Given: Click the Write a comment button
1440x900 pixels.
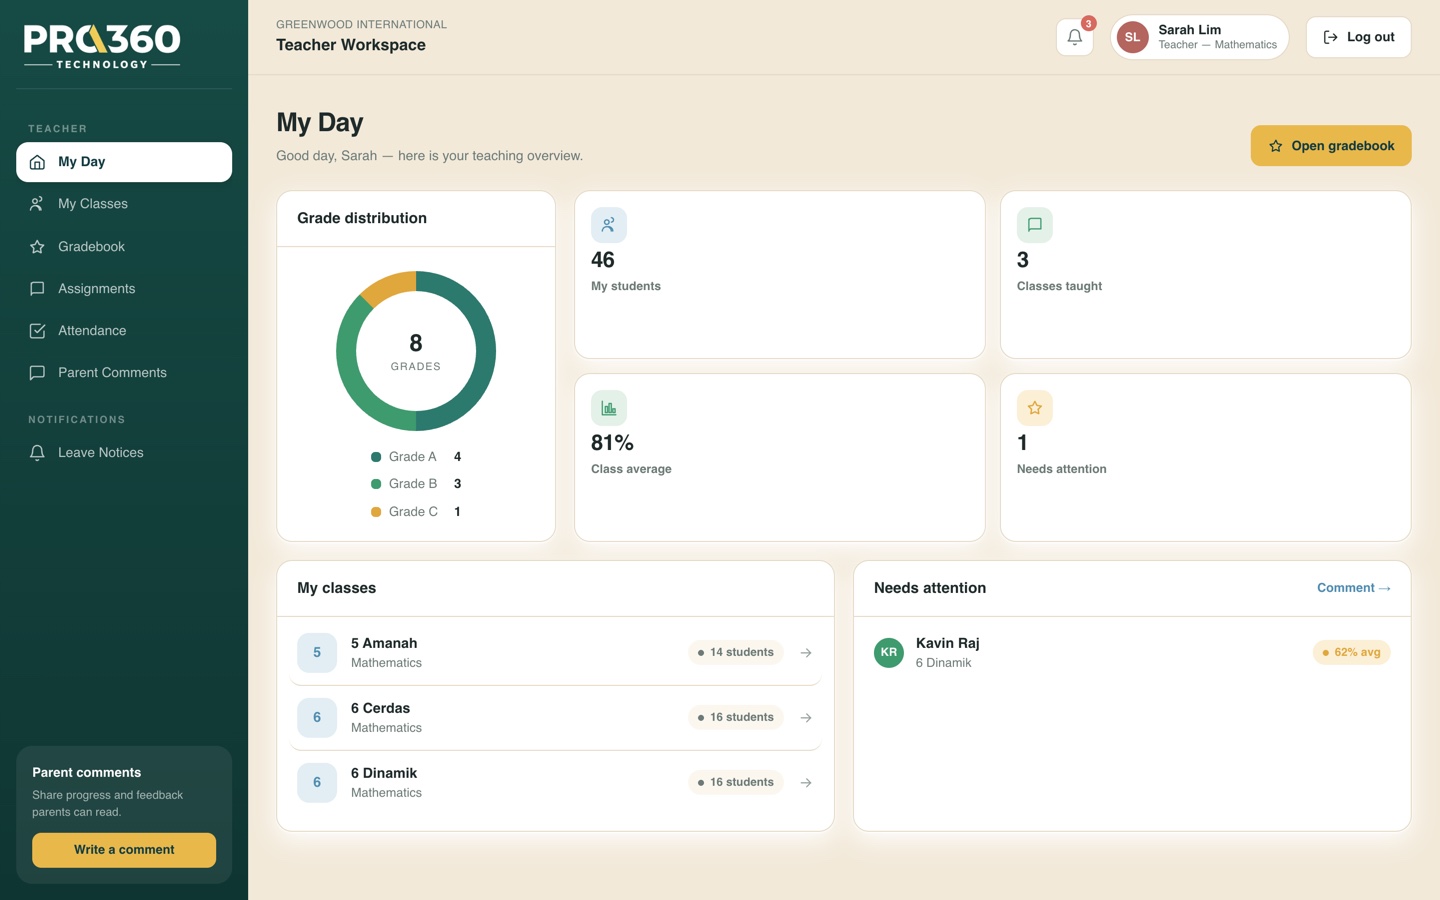Looking at the screenshot, I should [x=124, y=850].
